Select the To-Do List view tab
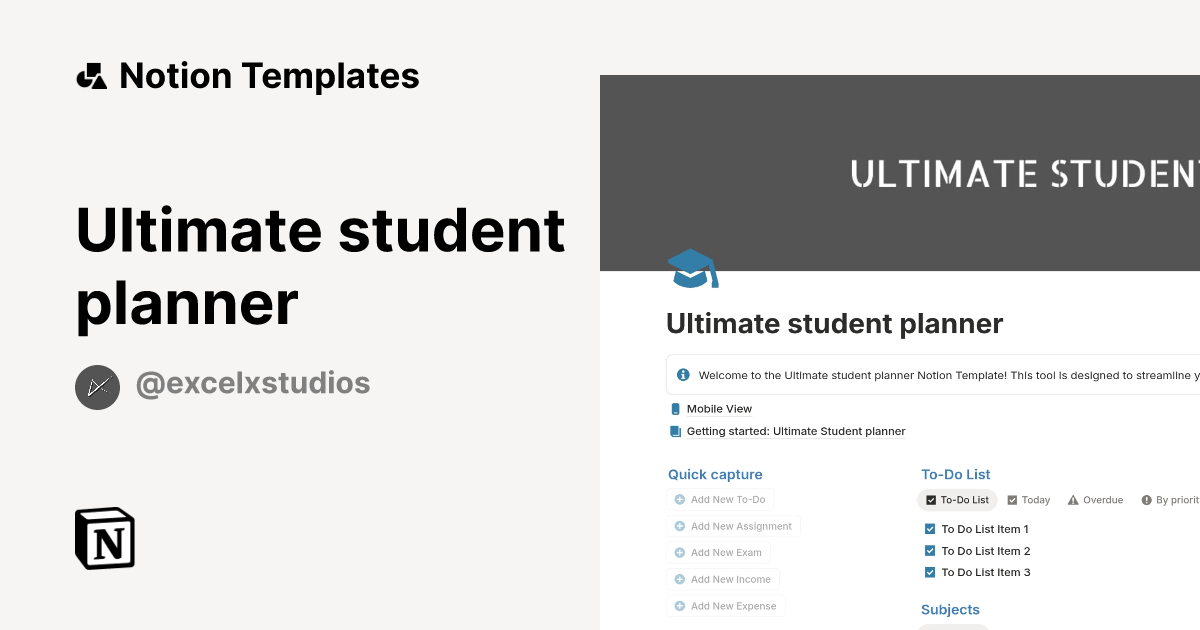 (956, 499)
